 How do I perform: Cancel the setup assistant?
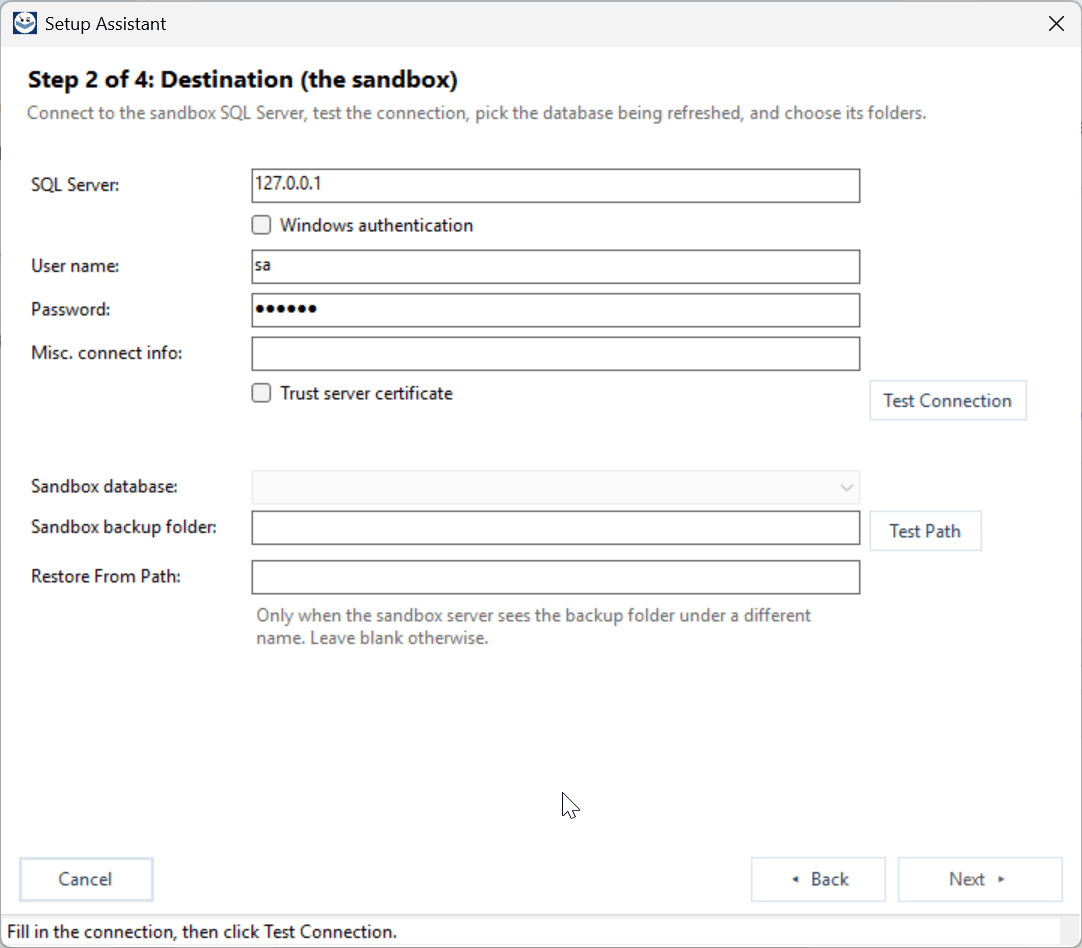(x=86, y=879)
